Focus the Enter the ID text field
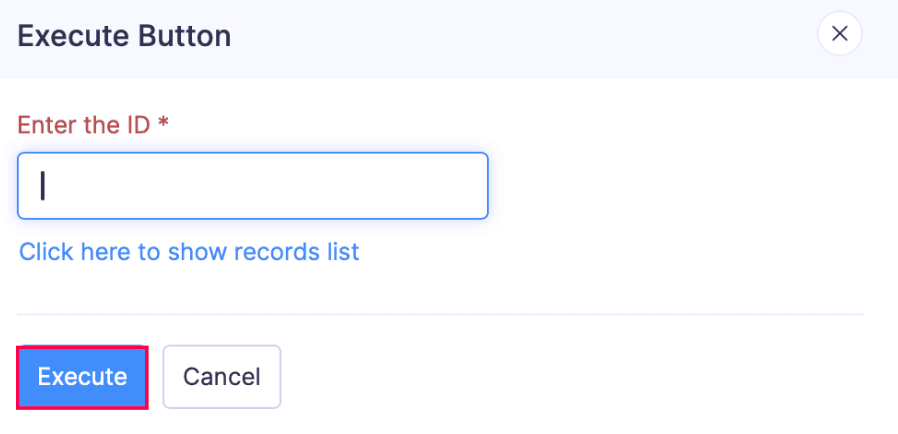Viewport: 898px width, 434px height. pyautogui.click(x=252, y=186)
